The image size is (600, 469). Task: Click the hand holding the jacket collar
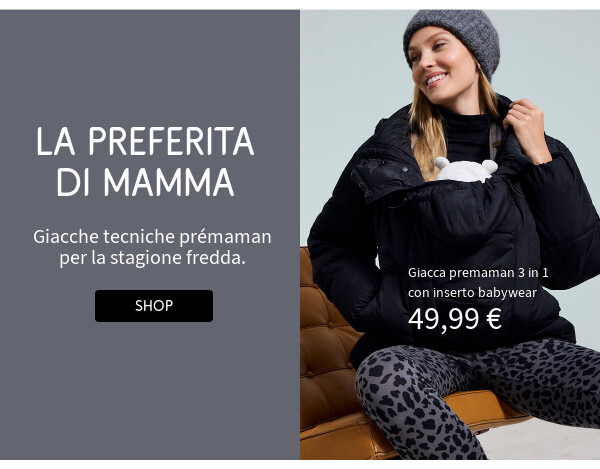[x=528, y=128]
